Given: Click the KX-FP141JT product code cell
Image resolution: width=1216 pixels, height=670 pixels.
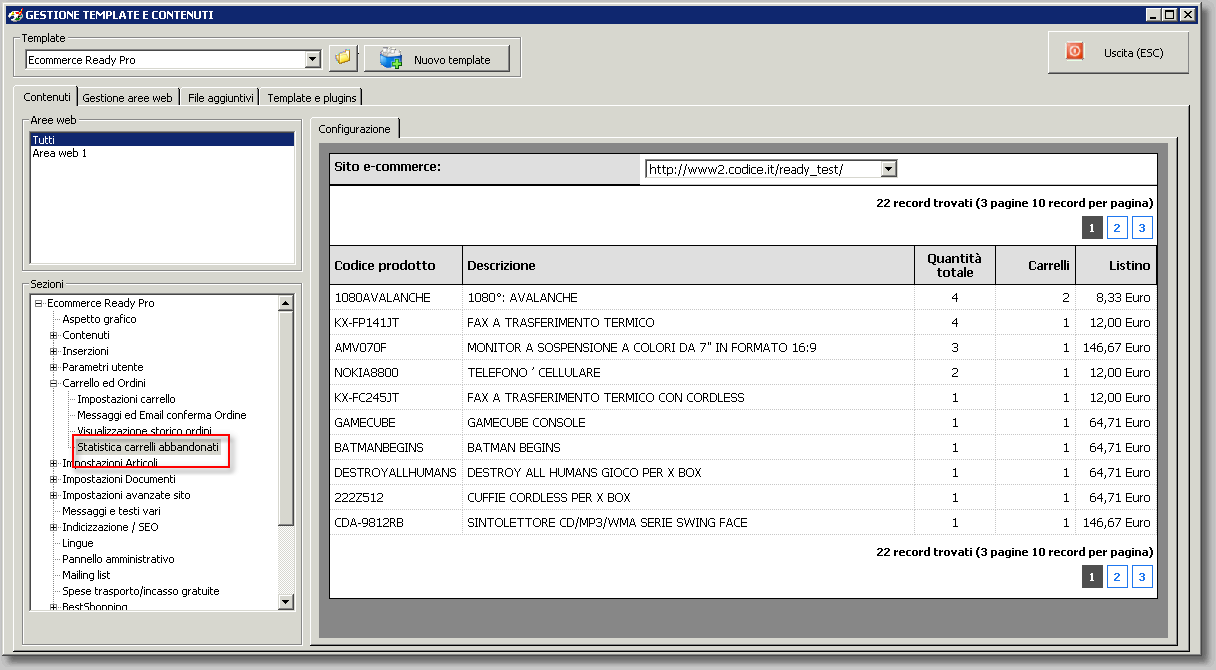Looking at the screenshot, I should tap(396, 322).
